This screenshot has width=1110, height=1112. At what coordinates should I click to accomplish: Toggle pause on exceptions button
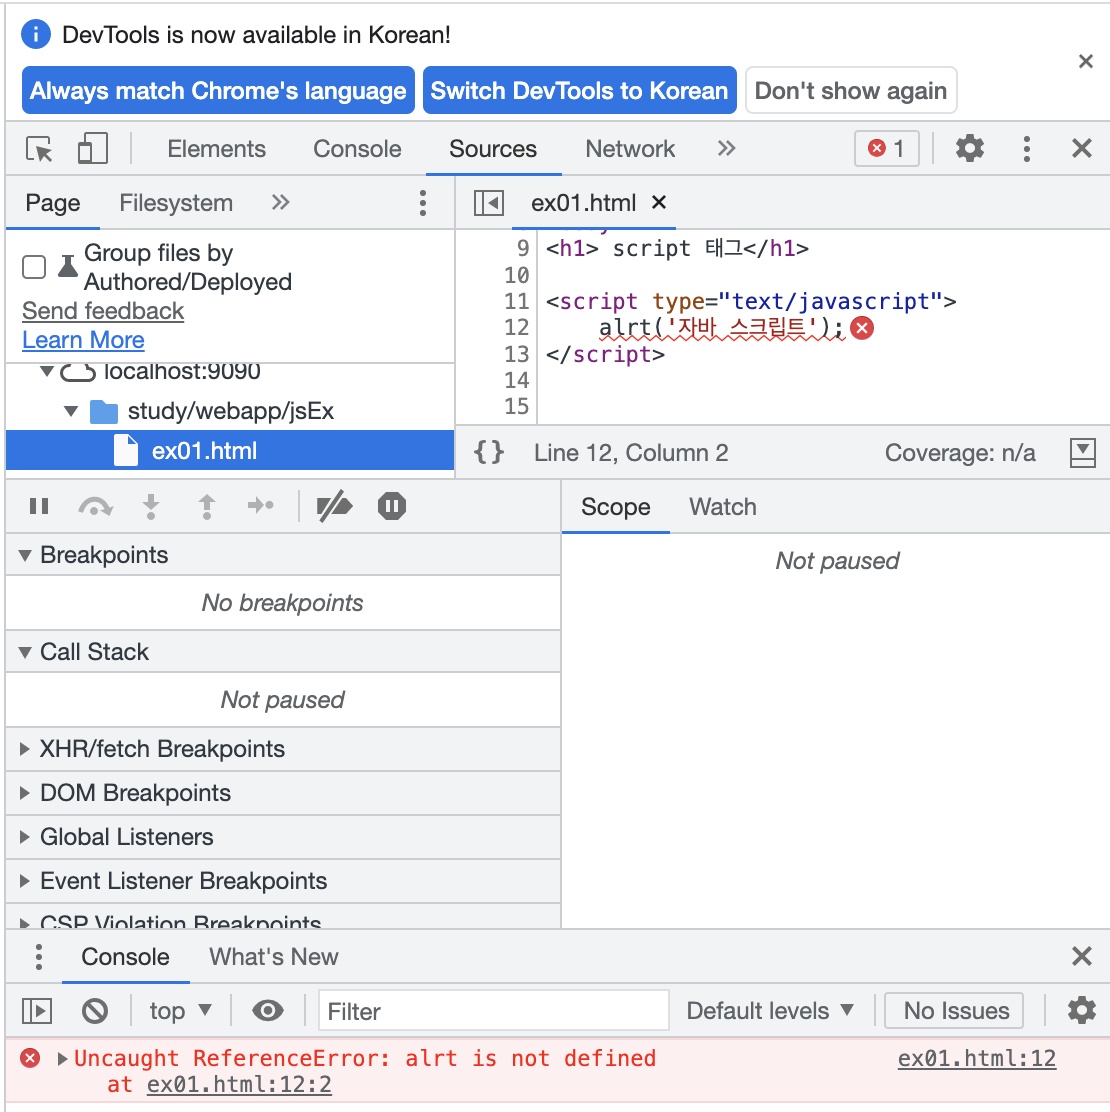(x=392, y=506)
